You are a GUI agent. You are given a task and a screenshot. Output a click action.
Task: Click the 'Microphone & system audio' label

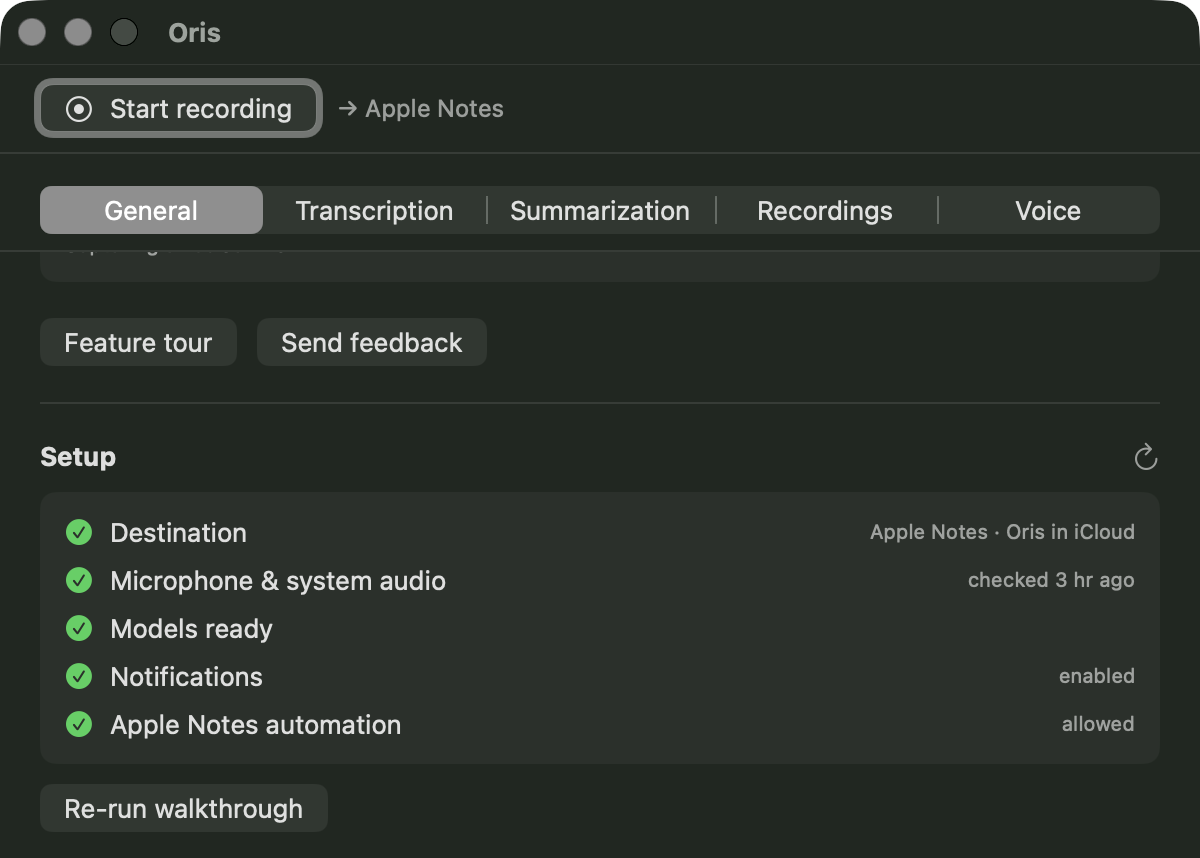(278, 581)
